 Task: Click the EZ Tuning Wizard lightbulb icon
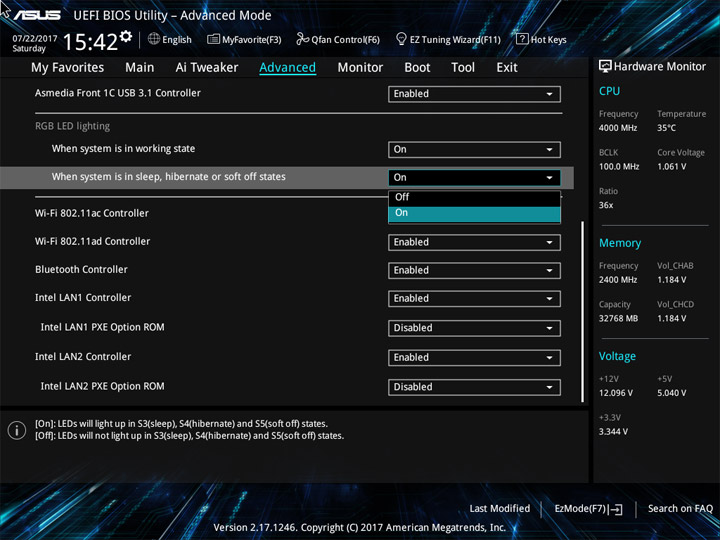pos(401,39)
